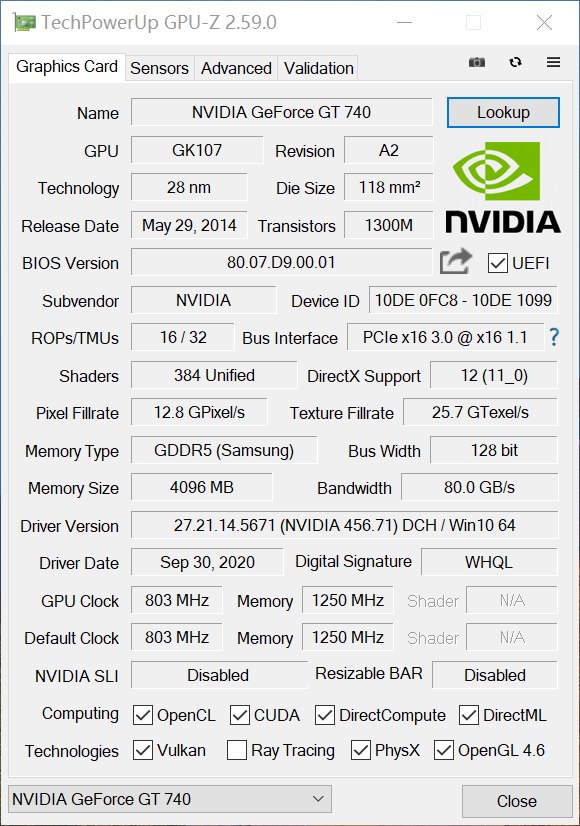Toggle the DirectML checkbox

point(469,715)
